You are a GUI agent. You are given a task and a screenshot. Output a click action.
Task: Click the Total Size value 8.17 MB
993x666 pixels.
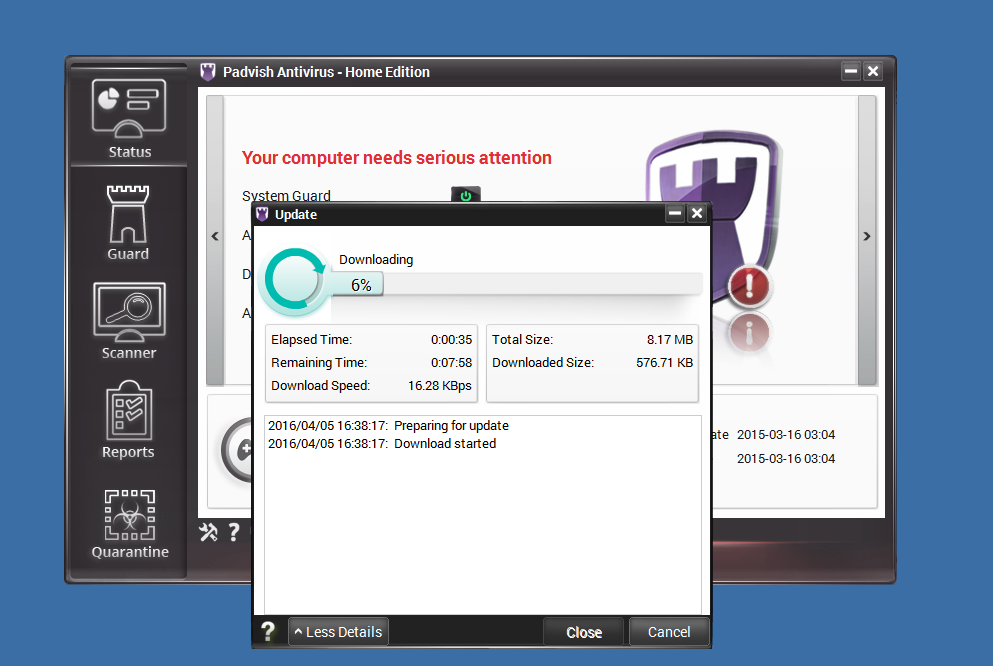[x=670, y=340]
